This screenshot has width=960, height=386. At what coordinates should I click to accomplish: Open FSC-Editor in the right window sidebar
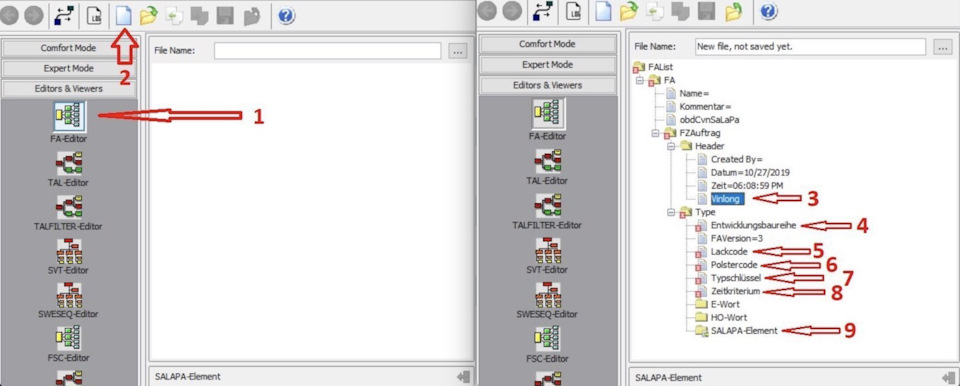click(x=547, y=343)
